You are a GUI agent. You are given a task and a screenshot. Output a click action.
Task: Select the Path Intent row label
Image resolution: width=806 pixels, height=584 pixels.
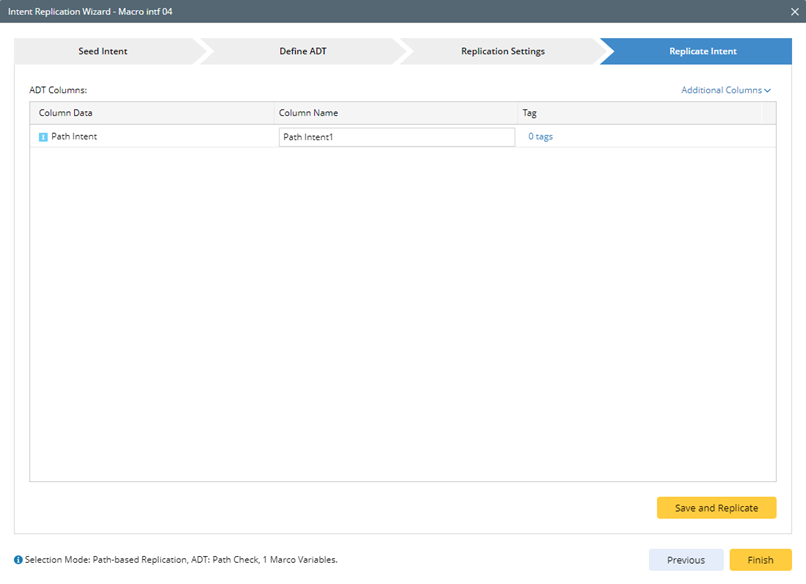[74, 137]
